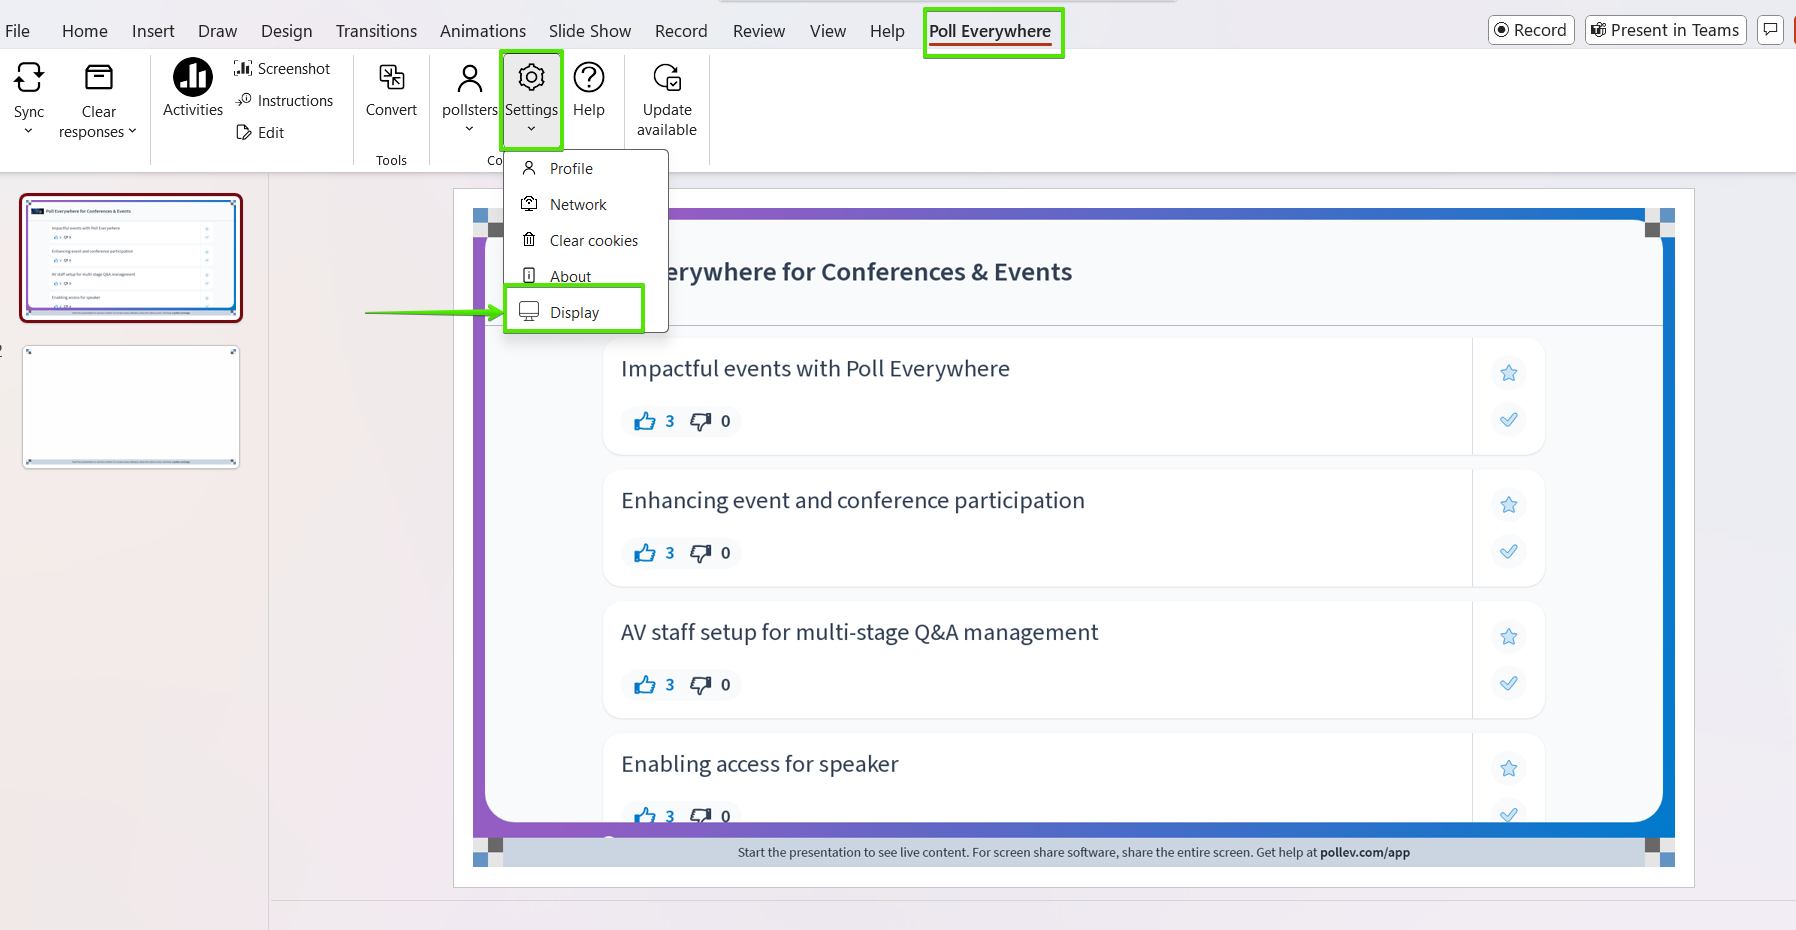Screen dimensions: 1796x930
Task: Switch to the Insert tab
Action: click(153, 31)
